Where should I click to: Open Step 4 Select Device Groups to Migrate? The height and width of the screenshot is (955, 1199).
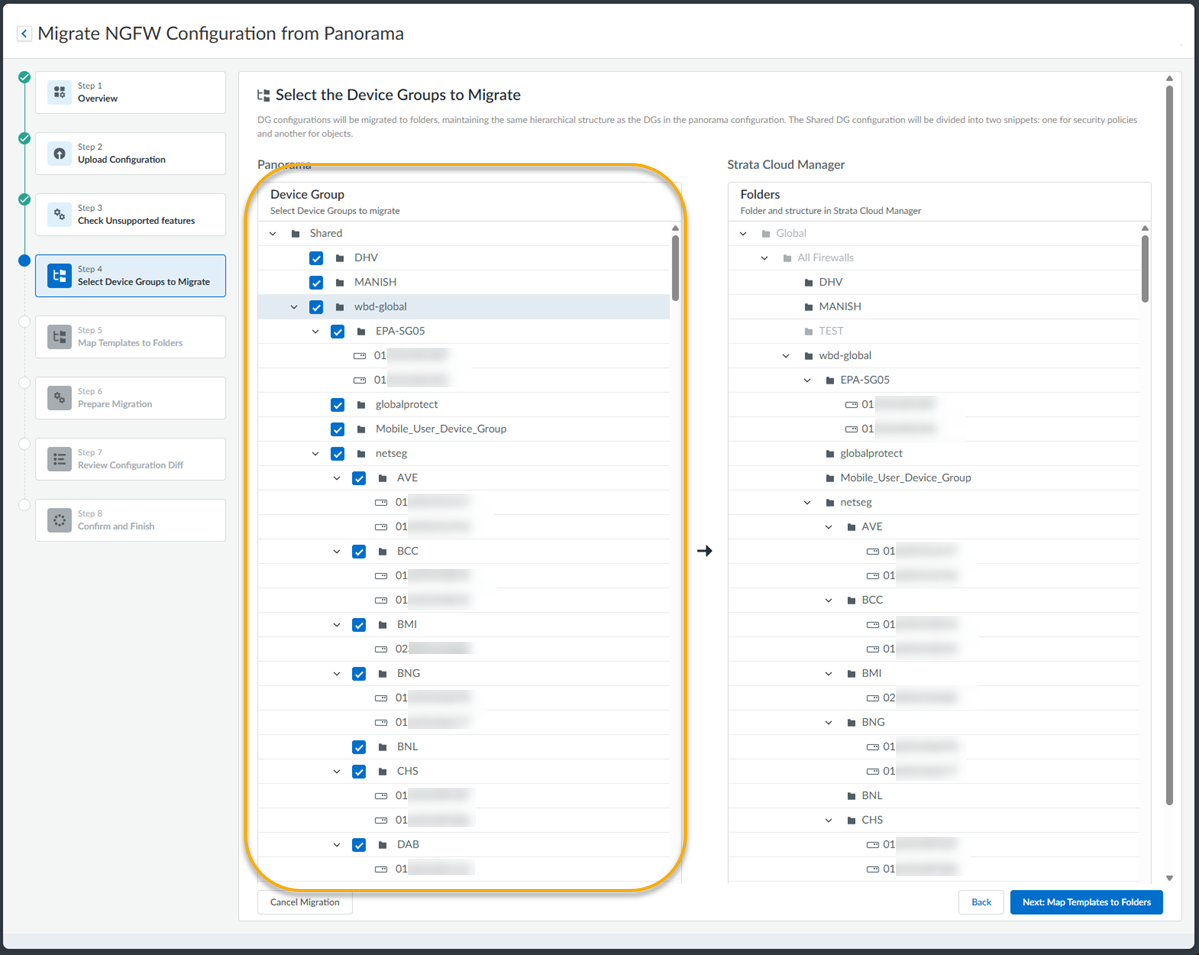point(130,276)
